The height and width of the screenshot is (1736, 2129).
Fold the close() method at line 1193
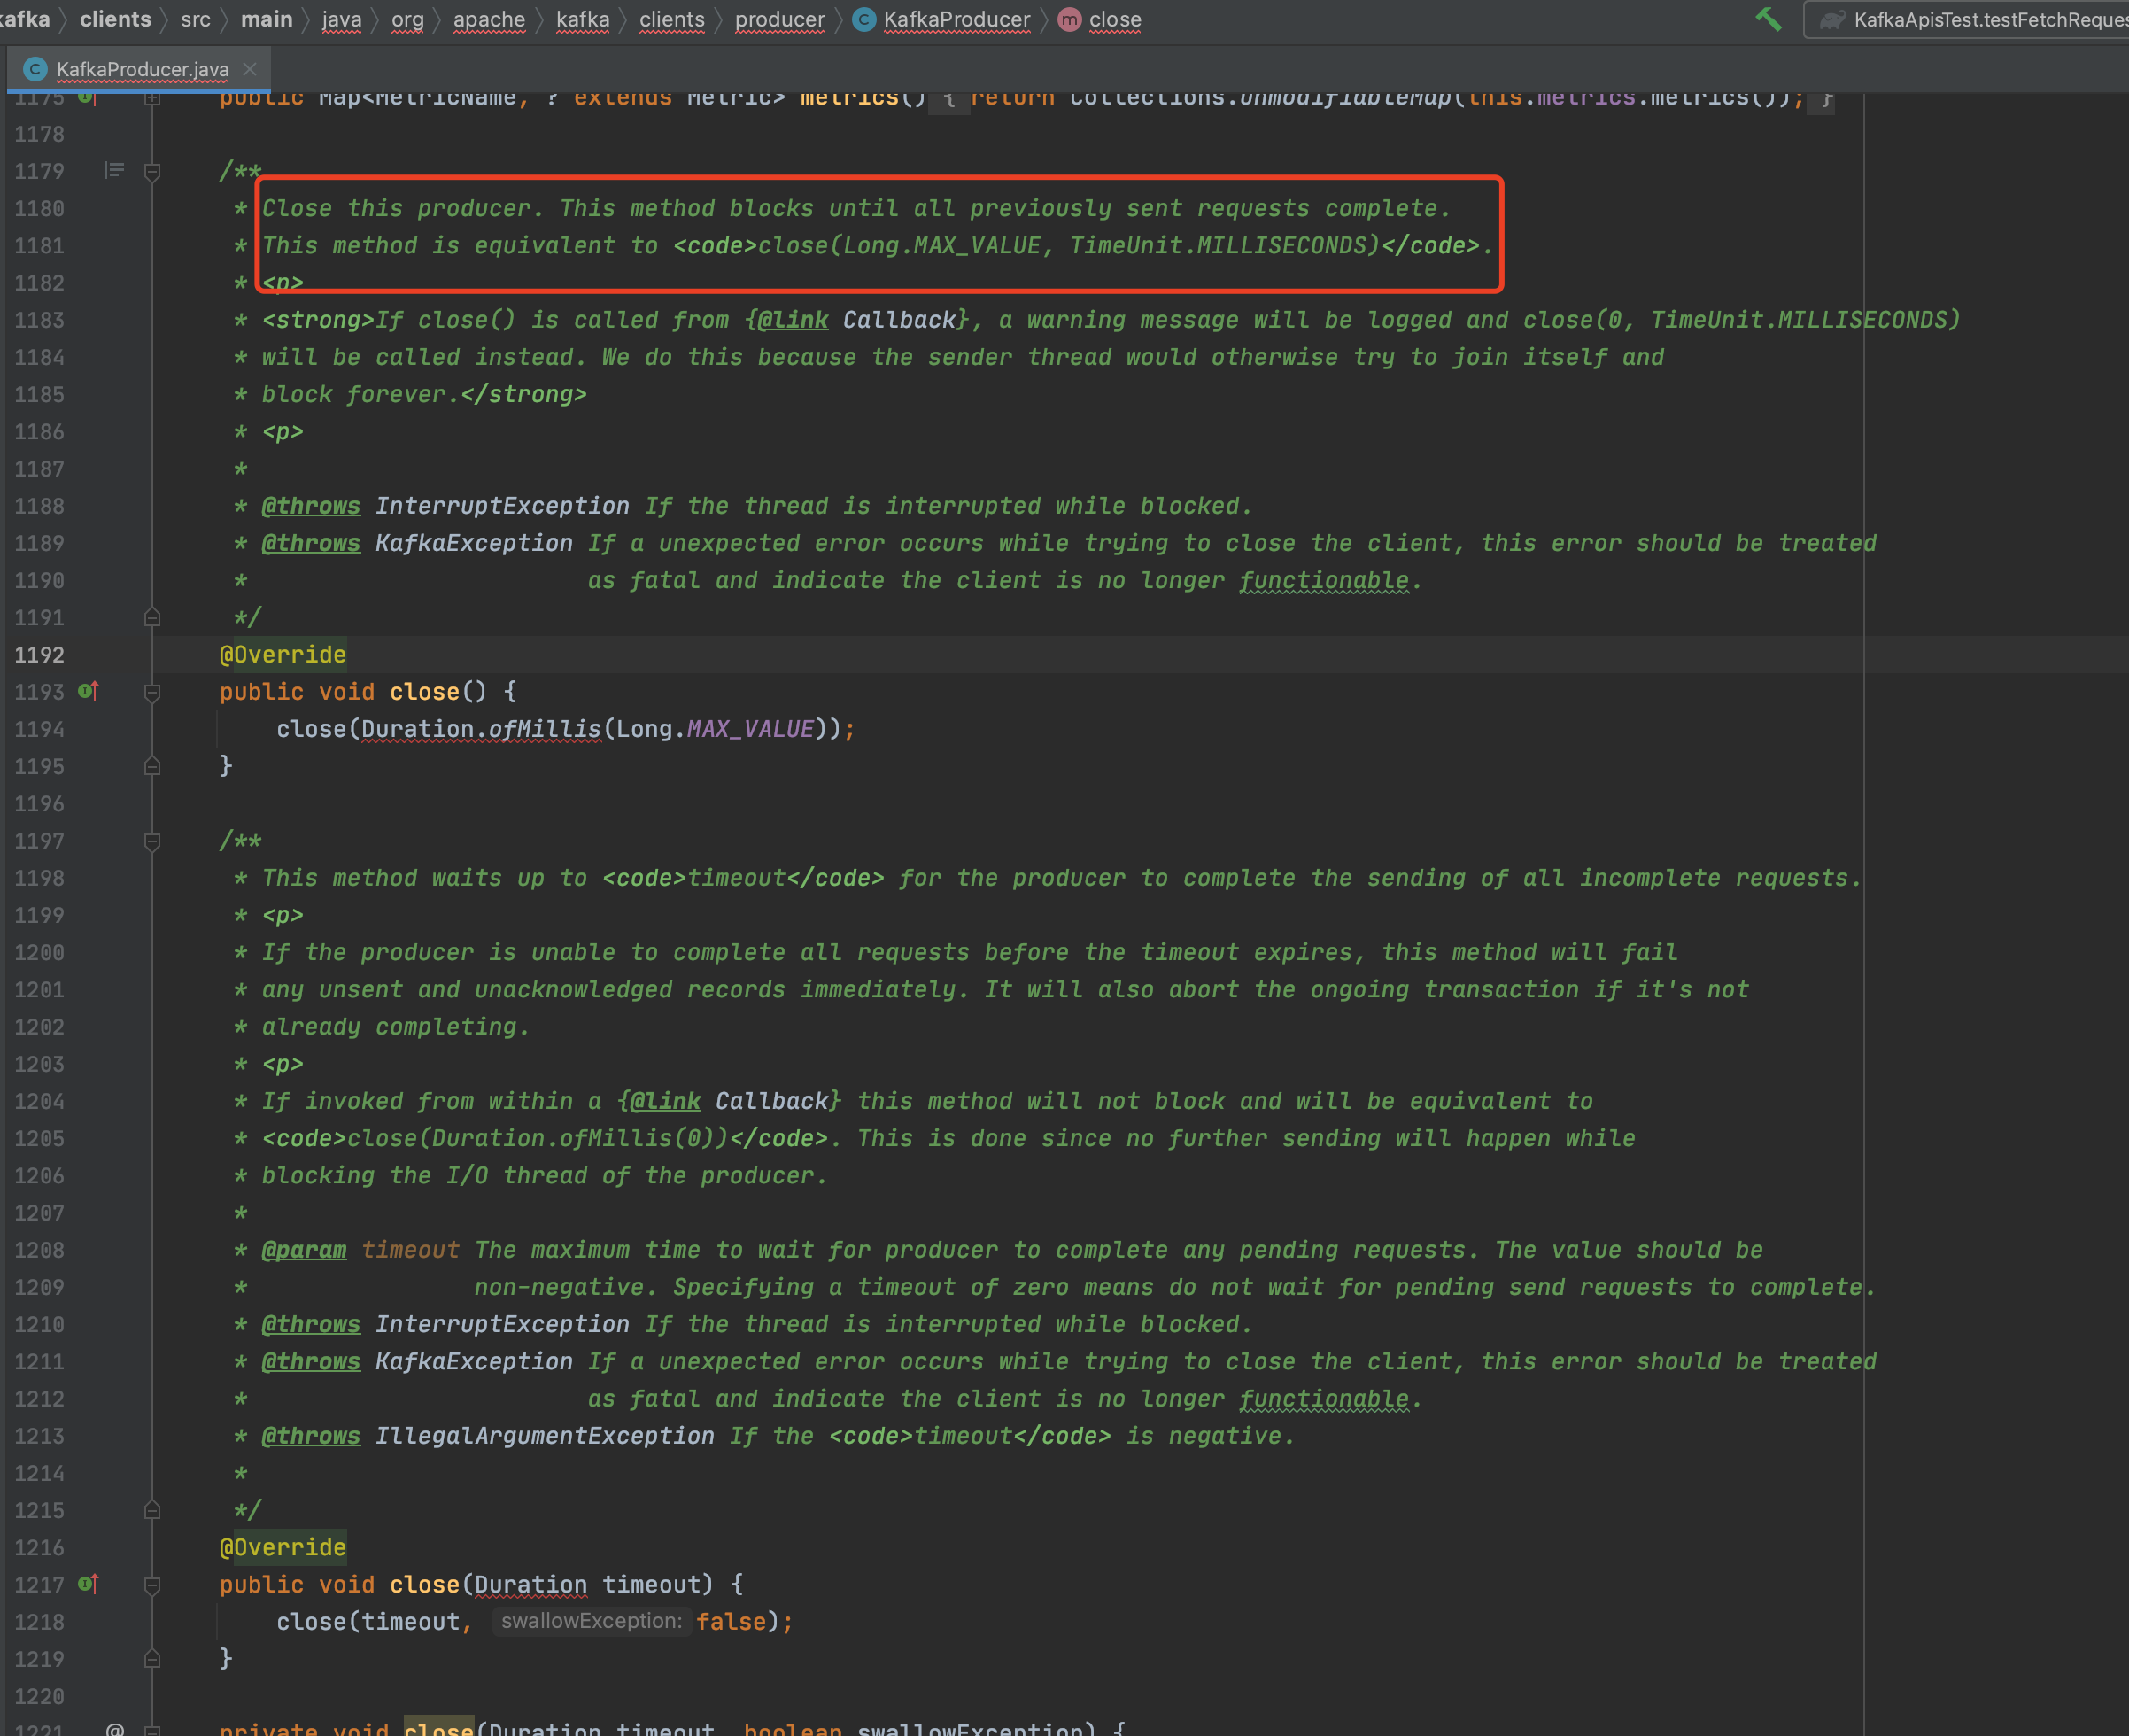pos(152,692)
